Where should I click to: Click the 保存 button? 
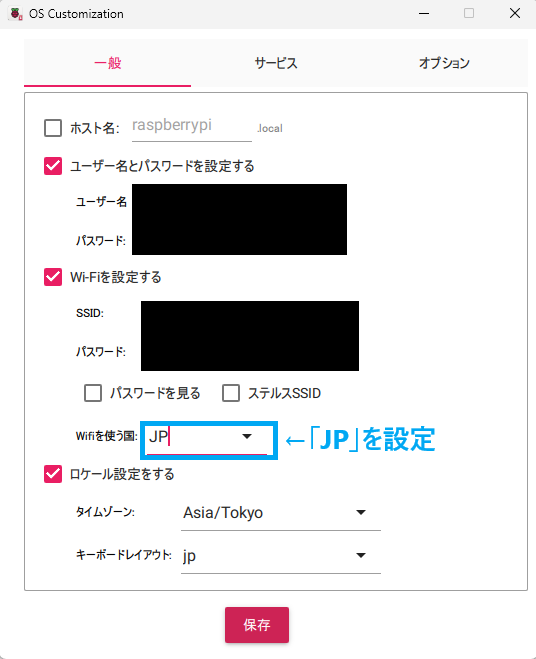click(257, 625)
